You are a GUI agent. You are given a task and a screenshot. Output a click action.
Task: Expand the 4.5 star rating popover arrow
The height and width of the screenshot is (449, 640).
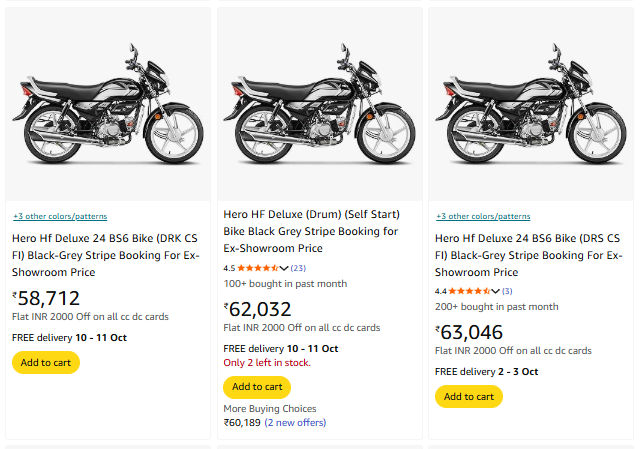(x=284, y=268)
